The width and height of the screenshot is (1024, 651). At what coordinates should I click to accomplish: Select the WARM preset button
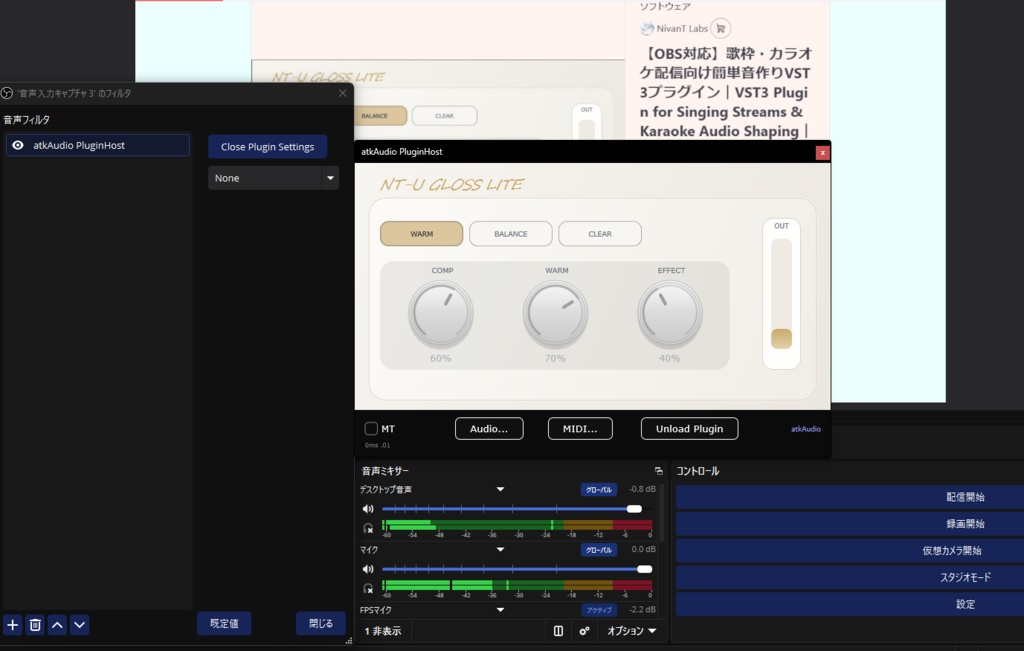click(x=422, y=234)
